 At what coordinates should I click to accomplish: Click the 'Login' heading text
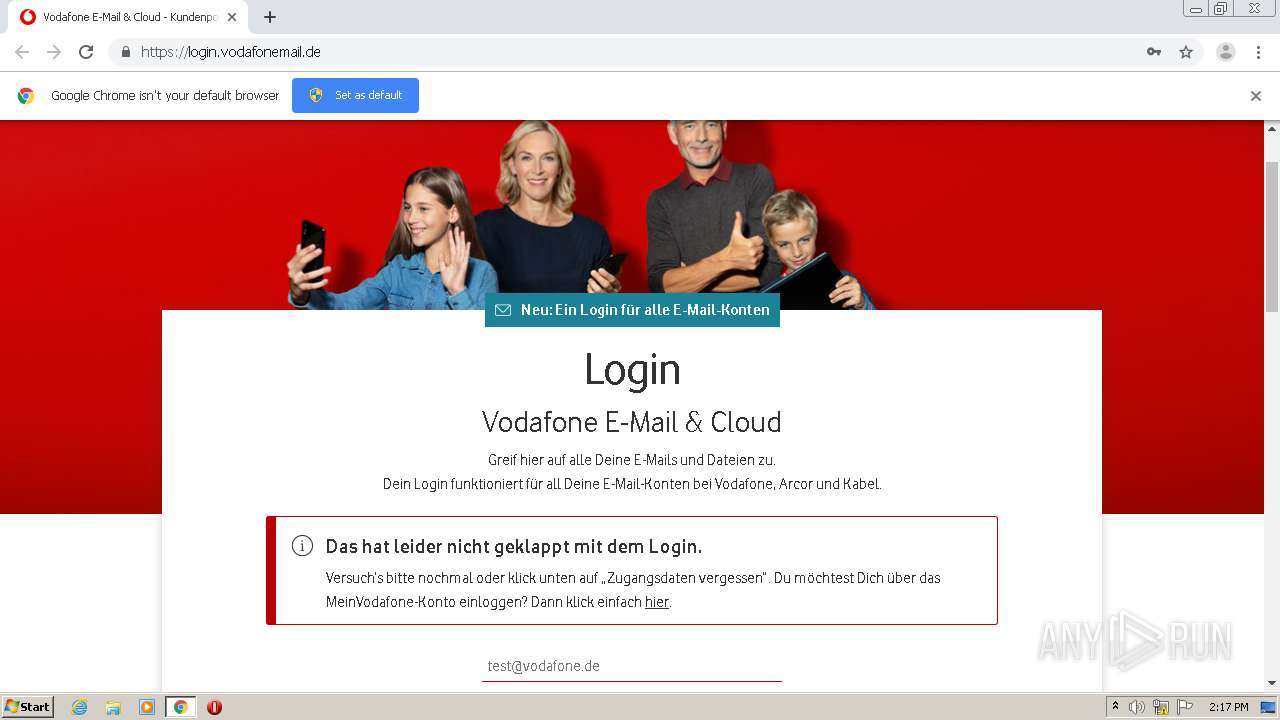(632, 369)
